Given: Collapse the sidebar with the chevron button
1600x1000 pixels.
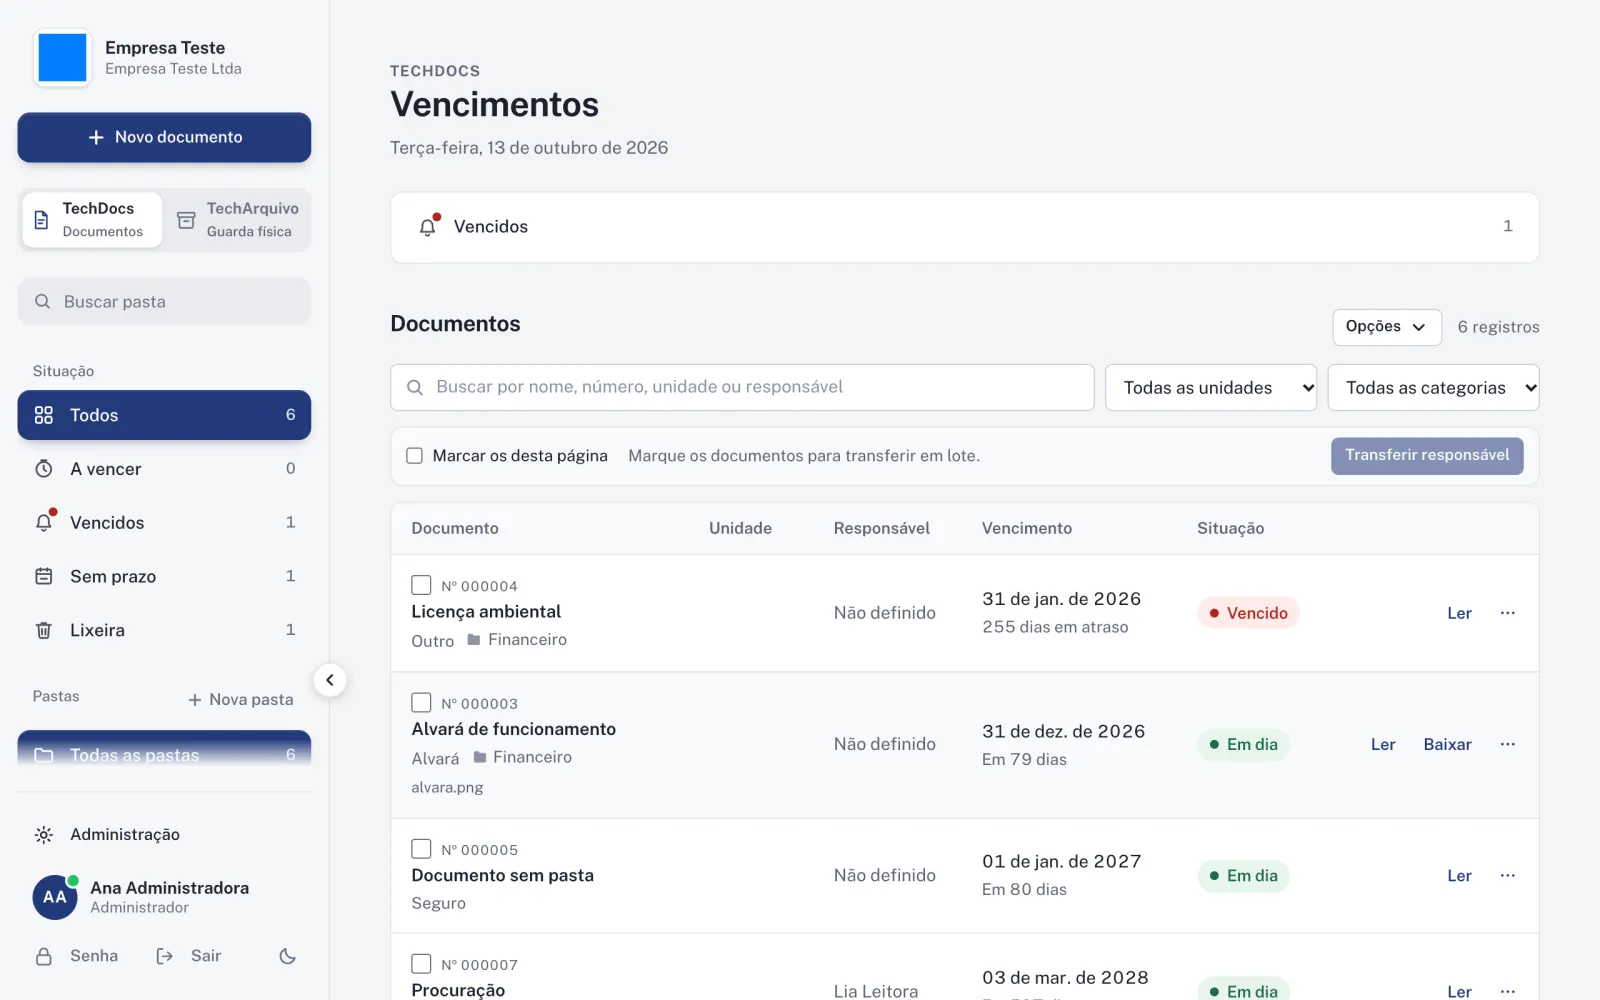Looking at the screenshot, I should click(x=330, y=680).
